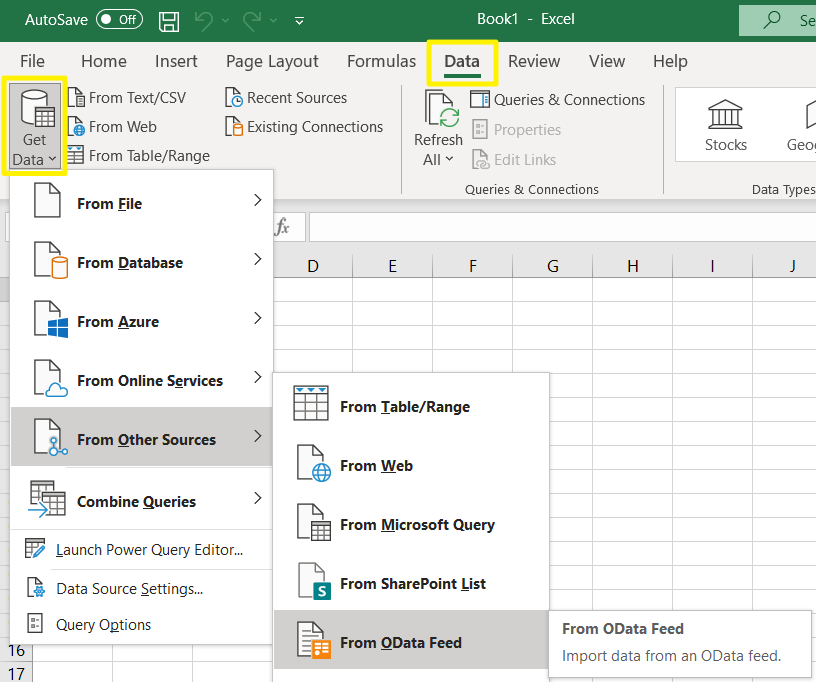Switch to the Review tab
Image resolution: width=816 pixels, height=682 pixels.
(533, 61)
